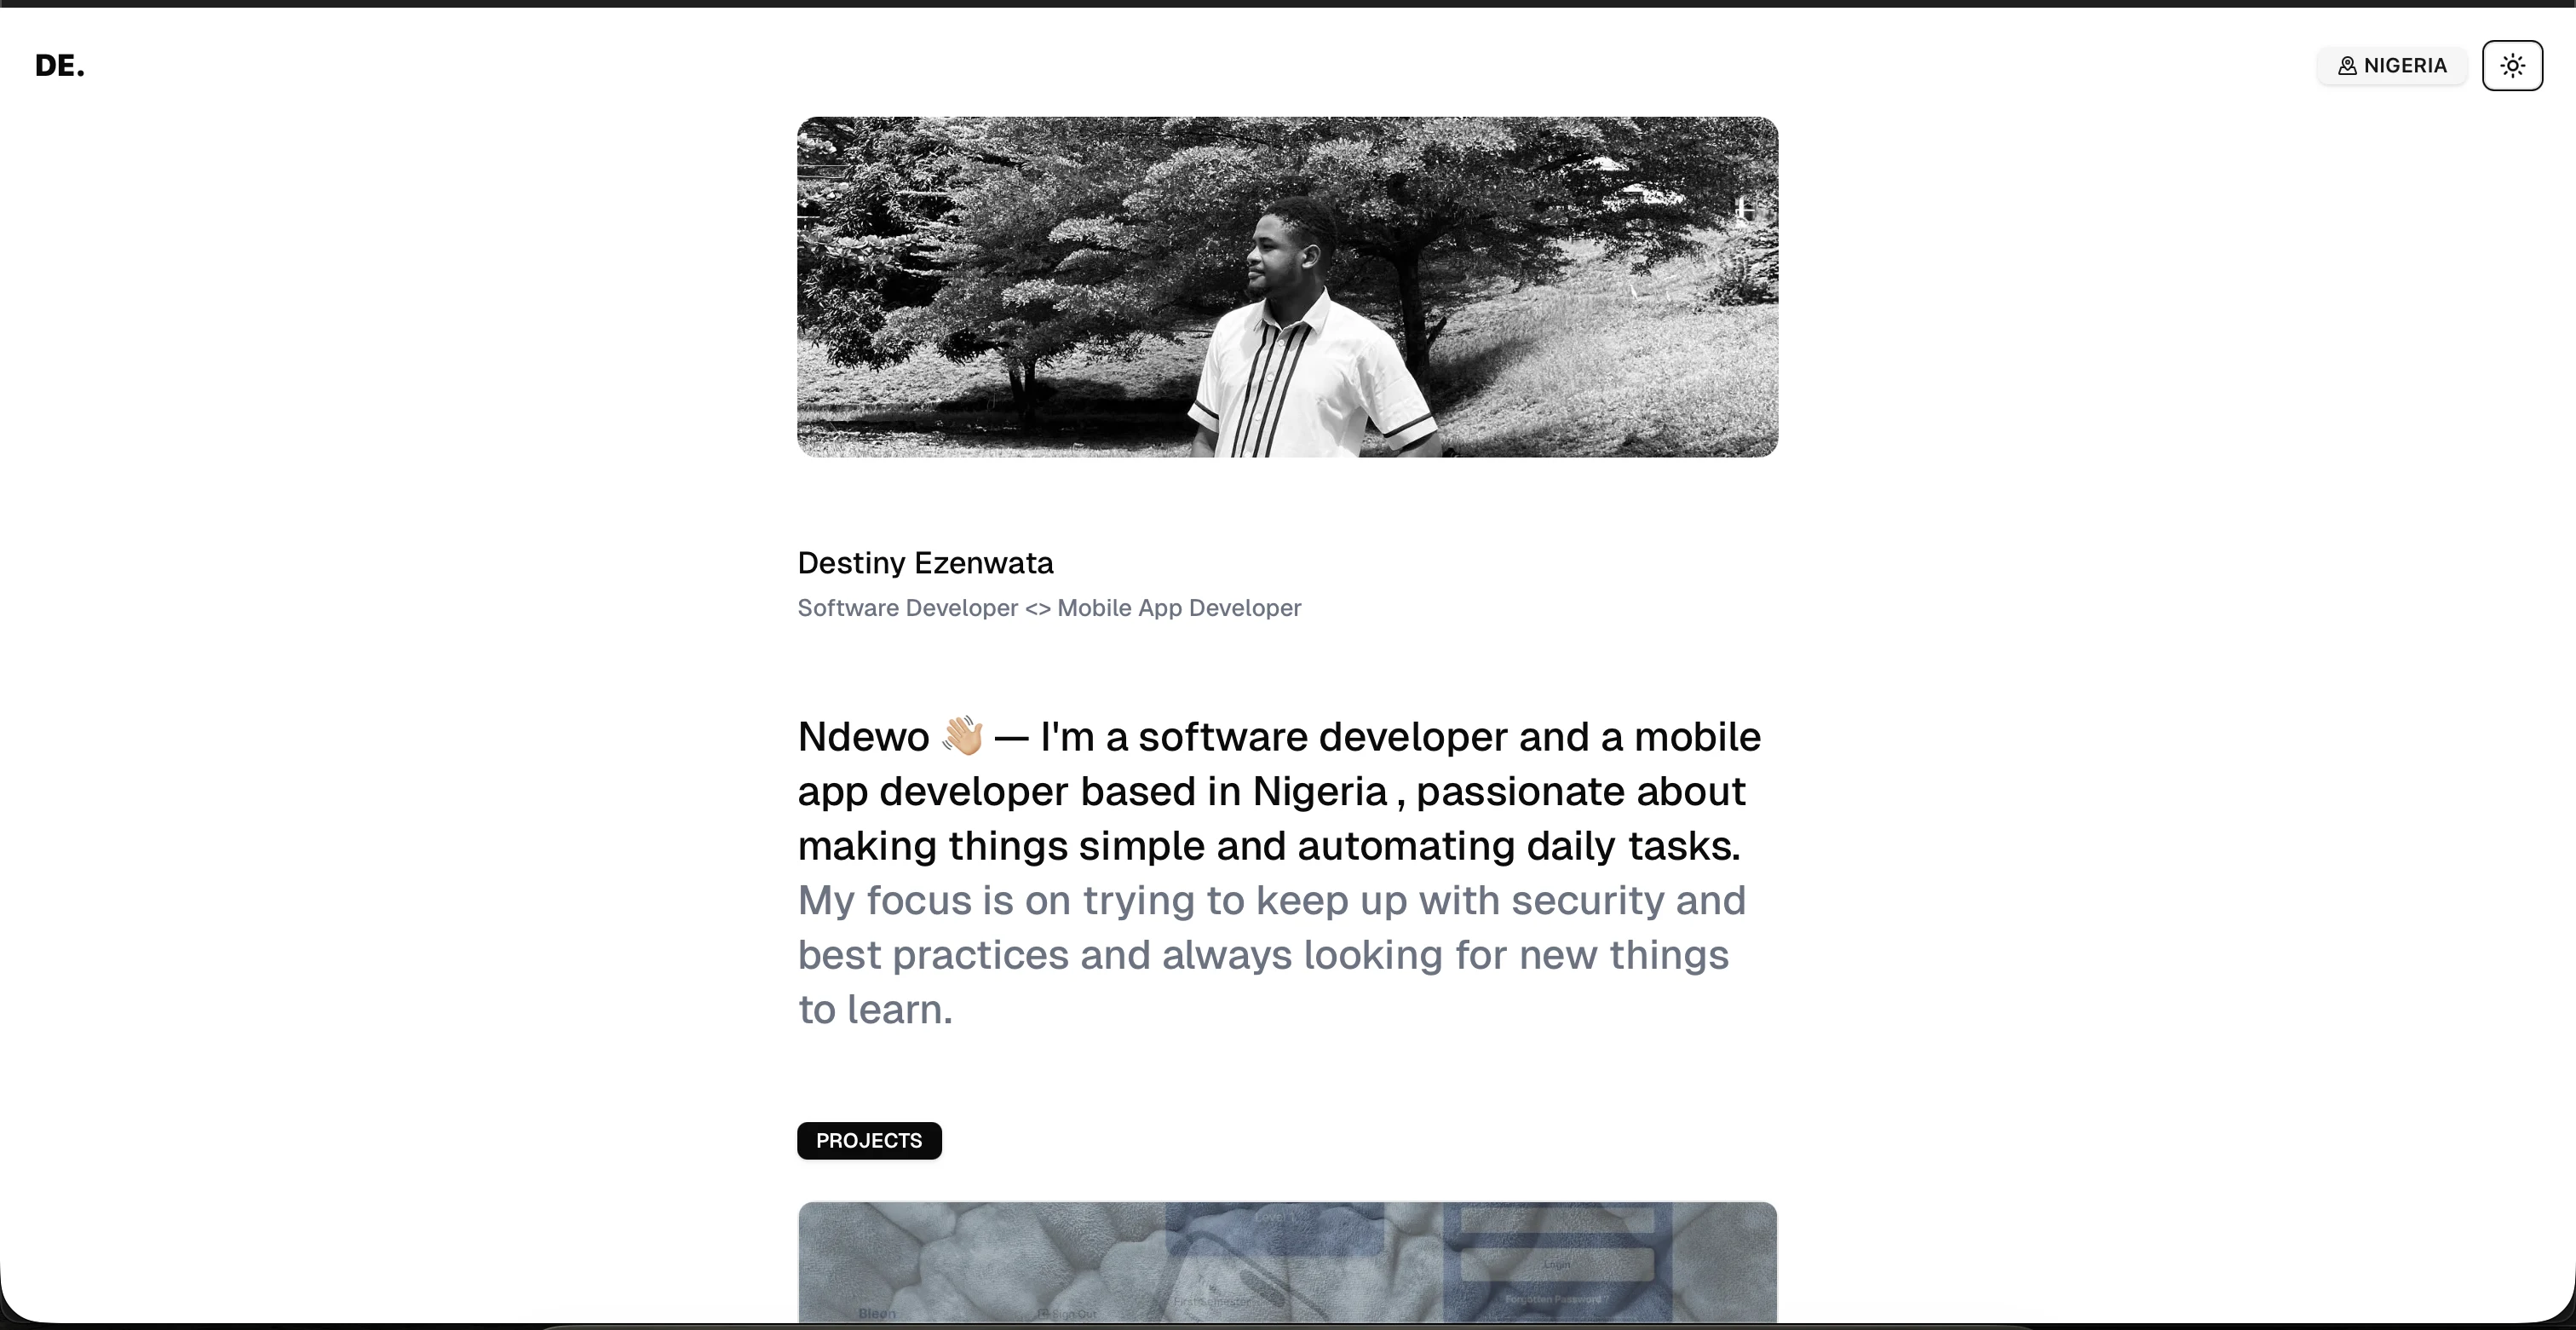Click the empty field above Login in preview

click(x=1556, y=1220)
